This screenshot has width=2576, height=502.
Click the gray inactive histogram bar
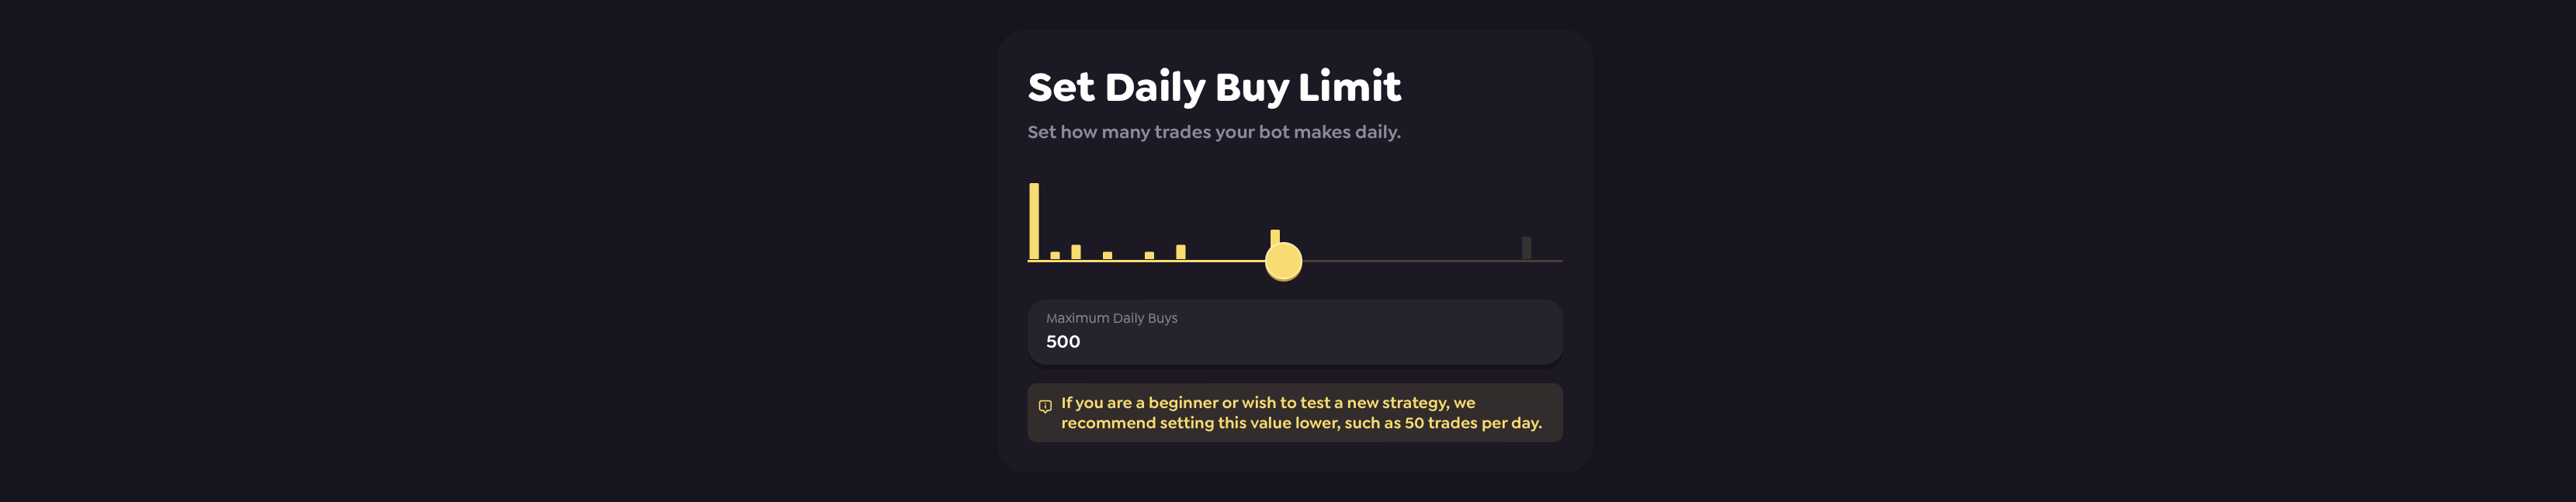[1526, 248]
